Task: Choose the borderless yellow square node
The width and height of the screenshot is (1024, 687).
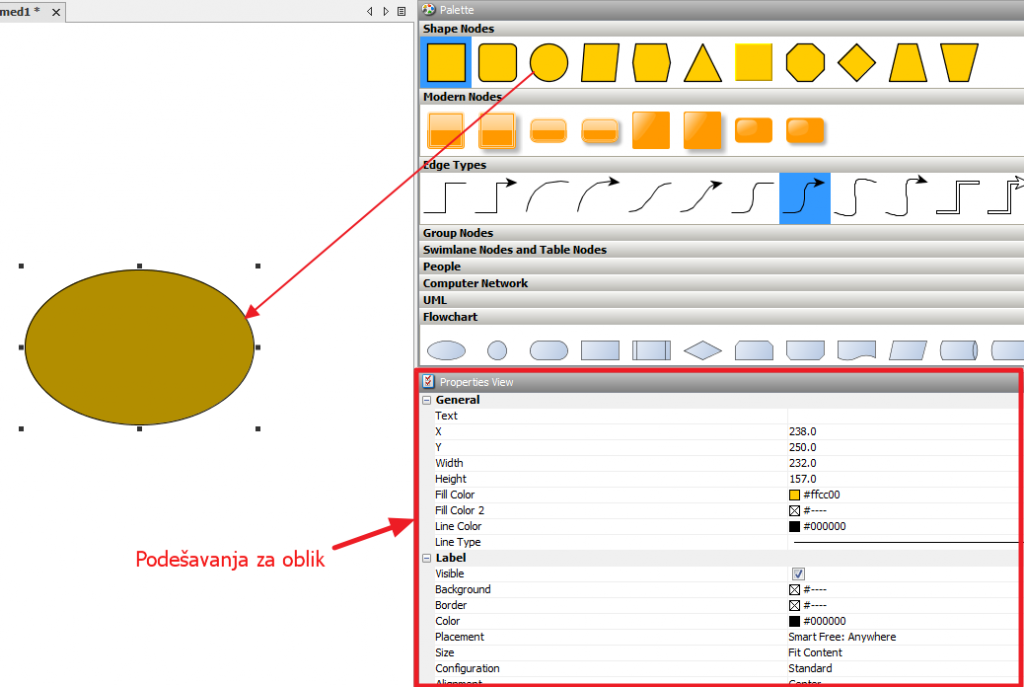Action: [754, 62]
